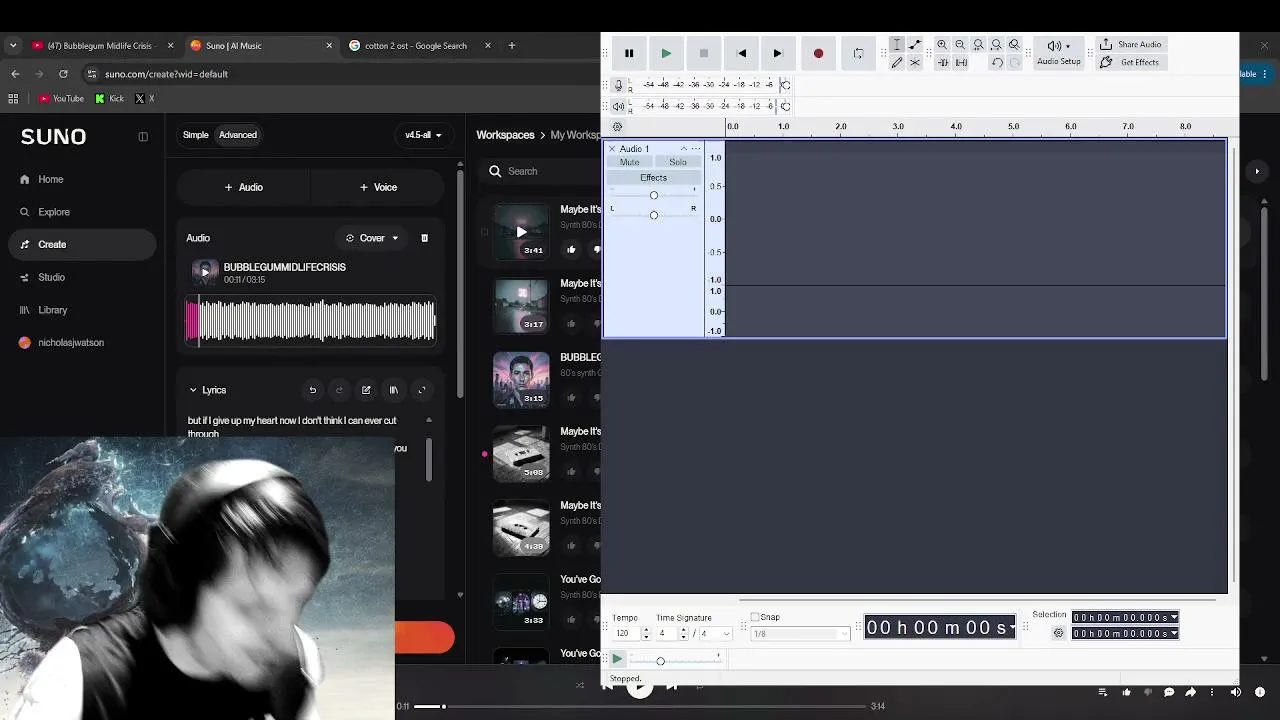Click the Workspaces search field

tap(540, 171)
